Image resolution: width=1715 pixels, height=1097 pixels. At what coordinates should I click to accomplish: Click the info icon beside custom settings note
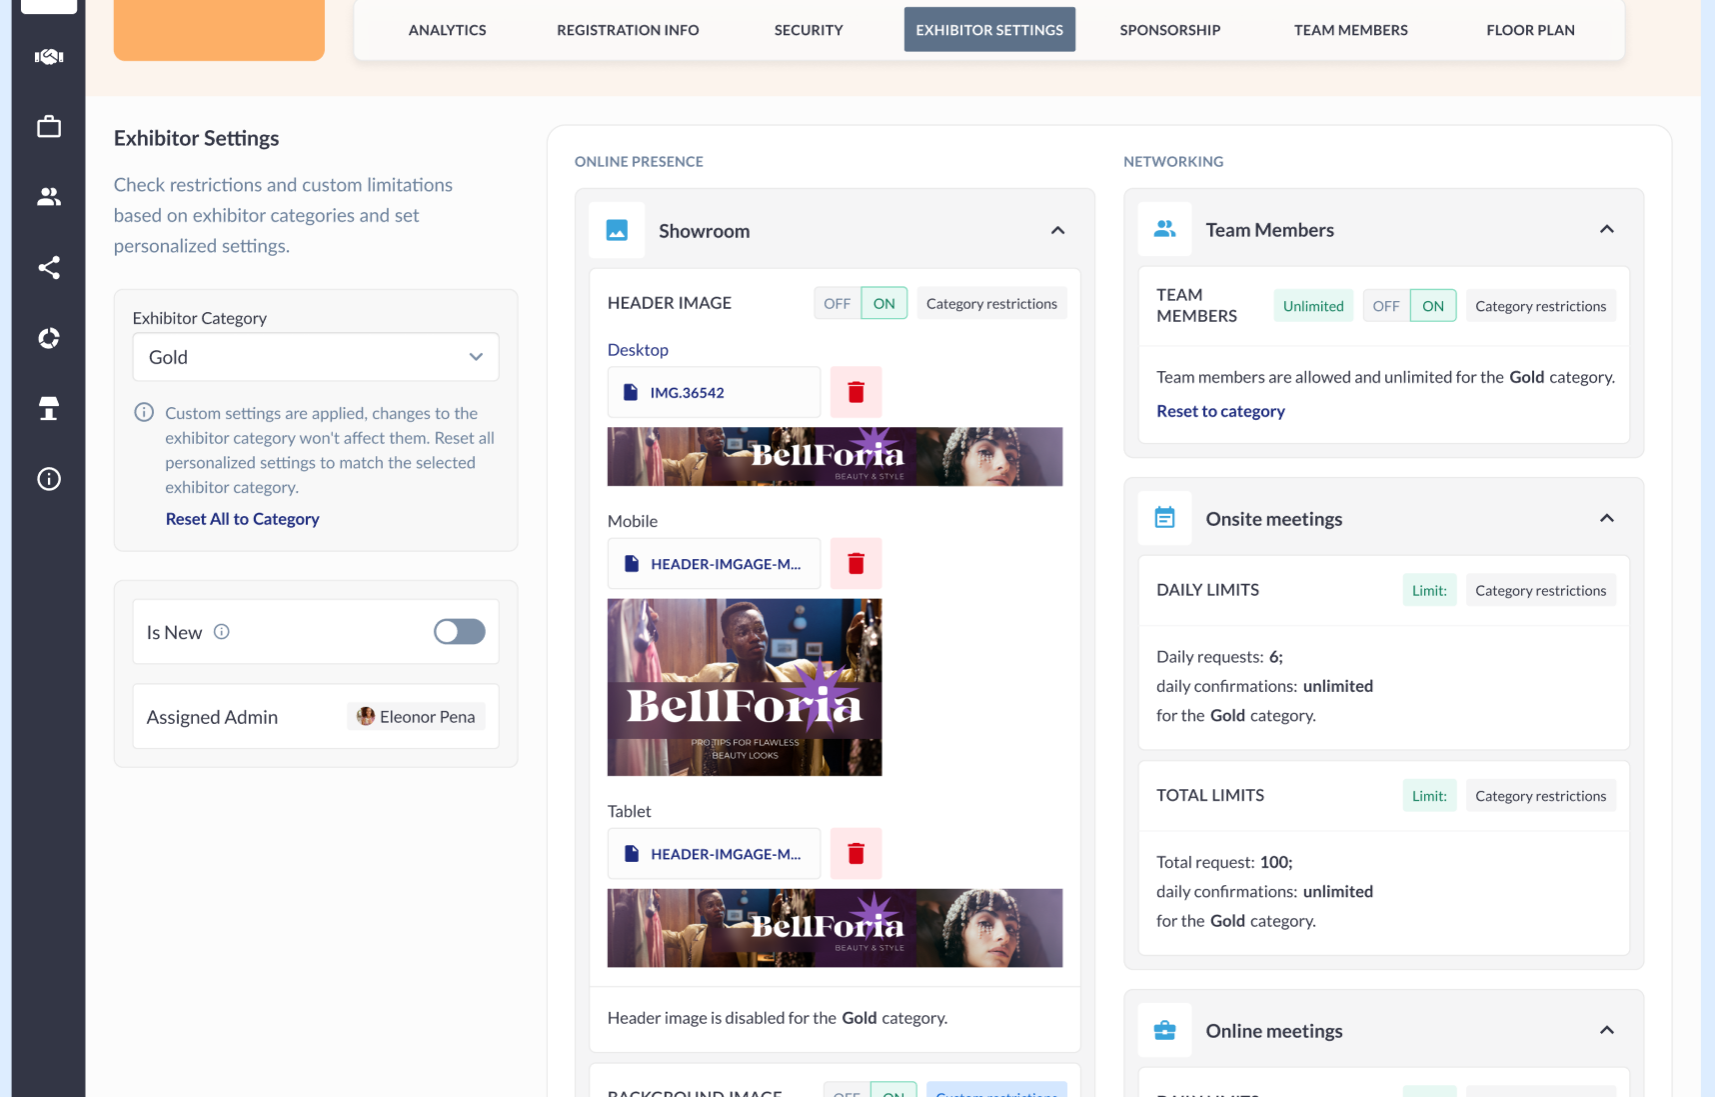point(144,412)
